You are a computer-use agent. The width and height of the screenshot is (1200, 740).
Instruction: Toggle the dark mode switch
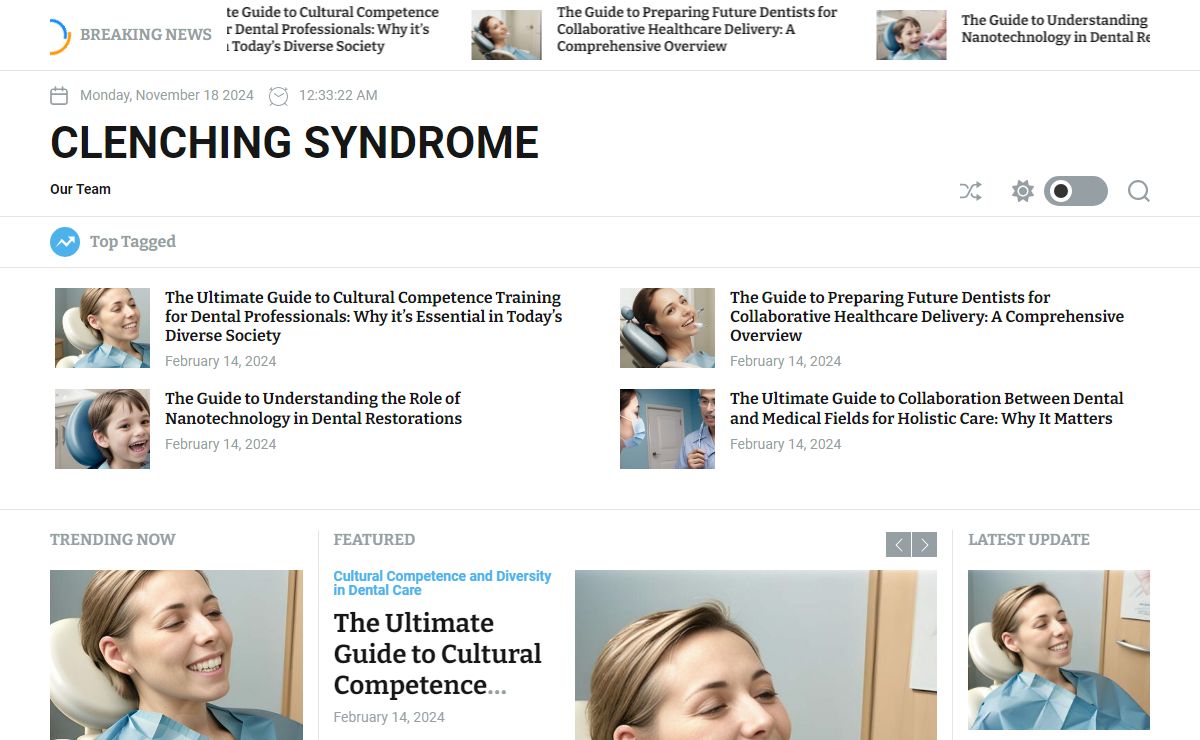click(x=1076, y=191)
